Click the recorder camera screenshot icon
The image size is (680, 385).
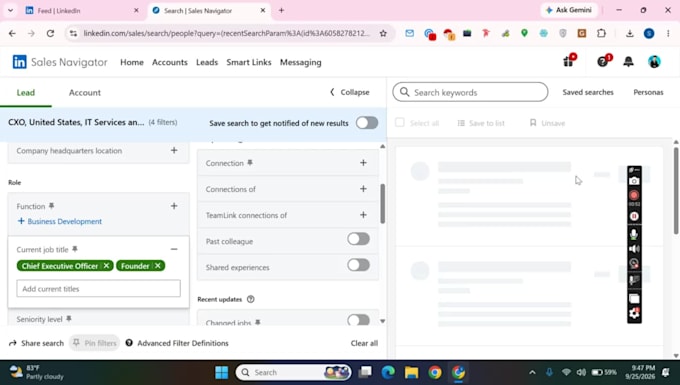tap(634, 181)
